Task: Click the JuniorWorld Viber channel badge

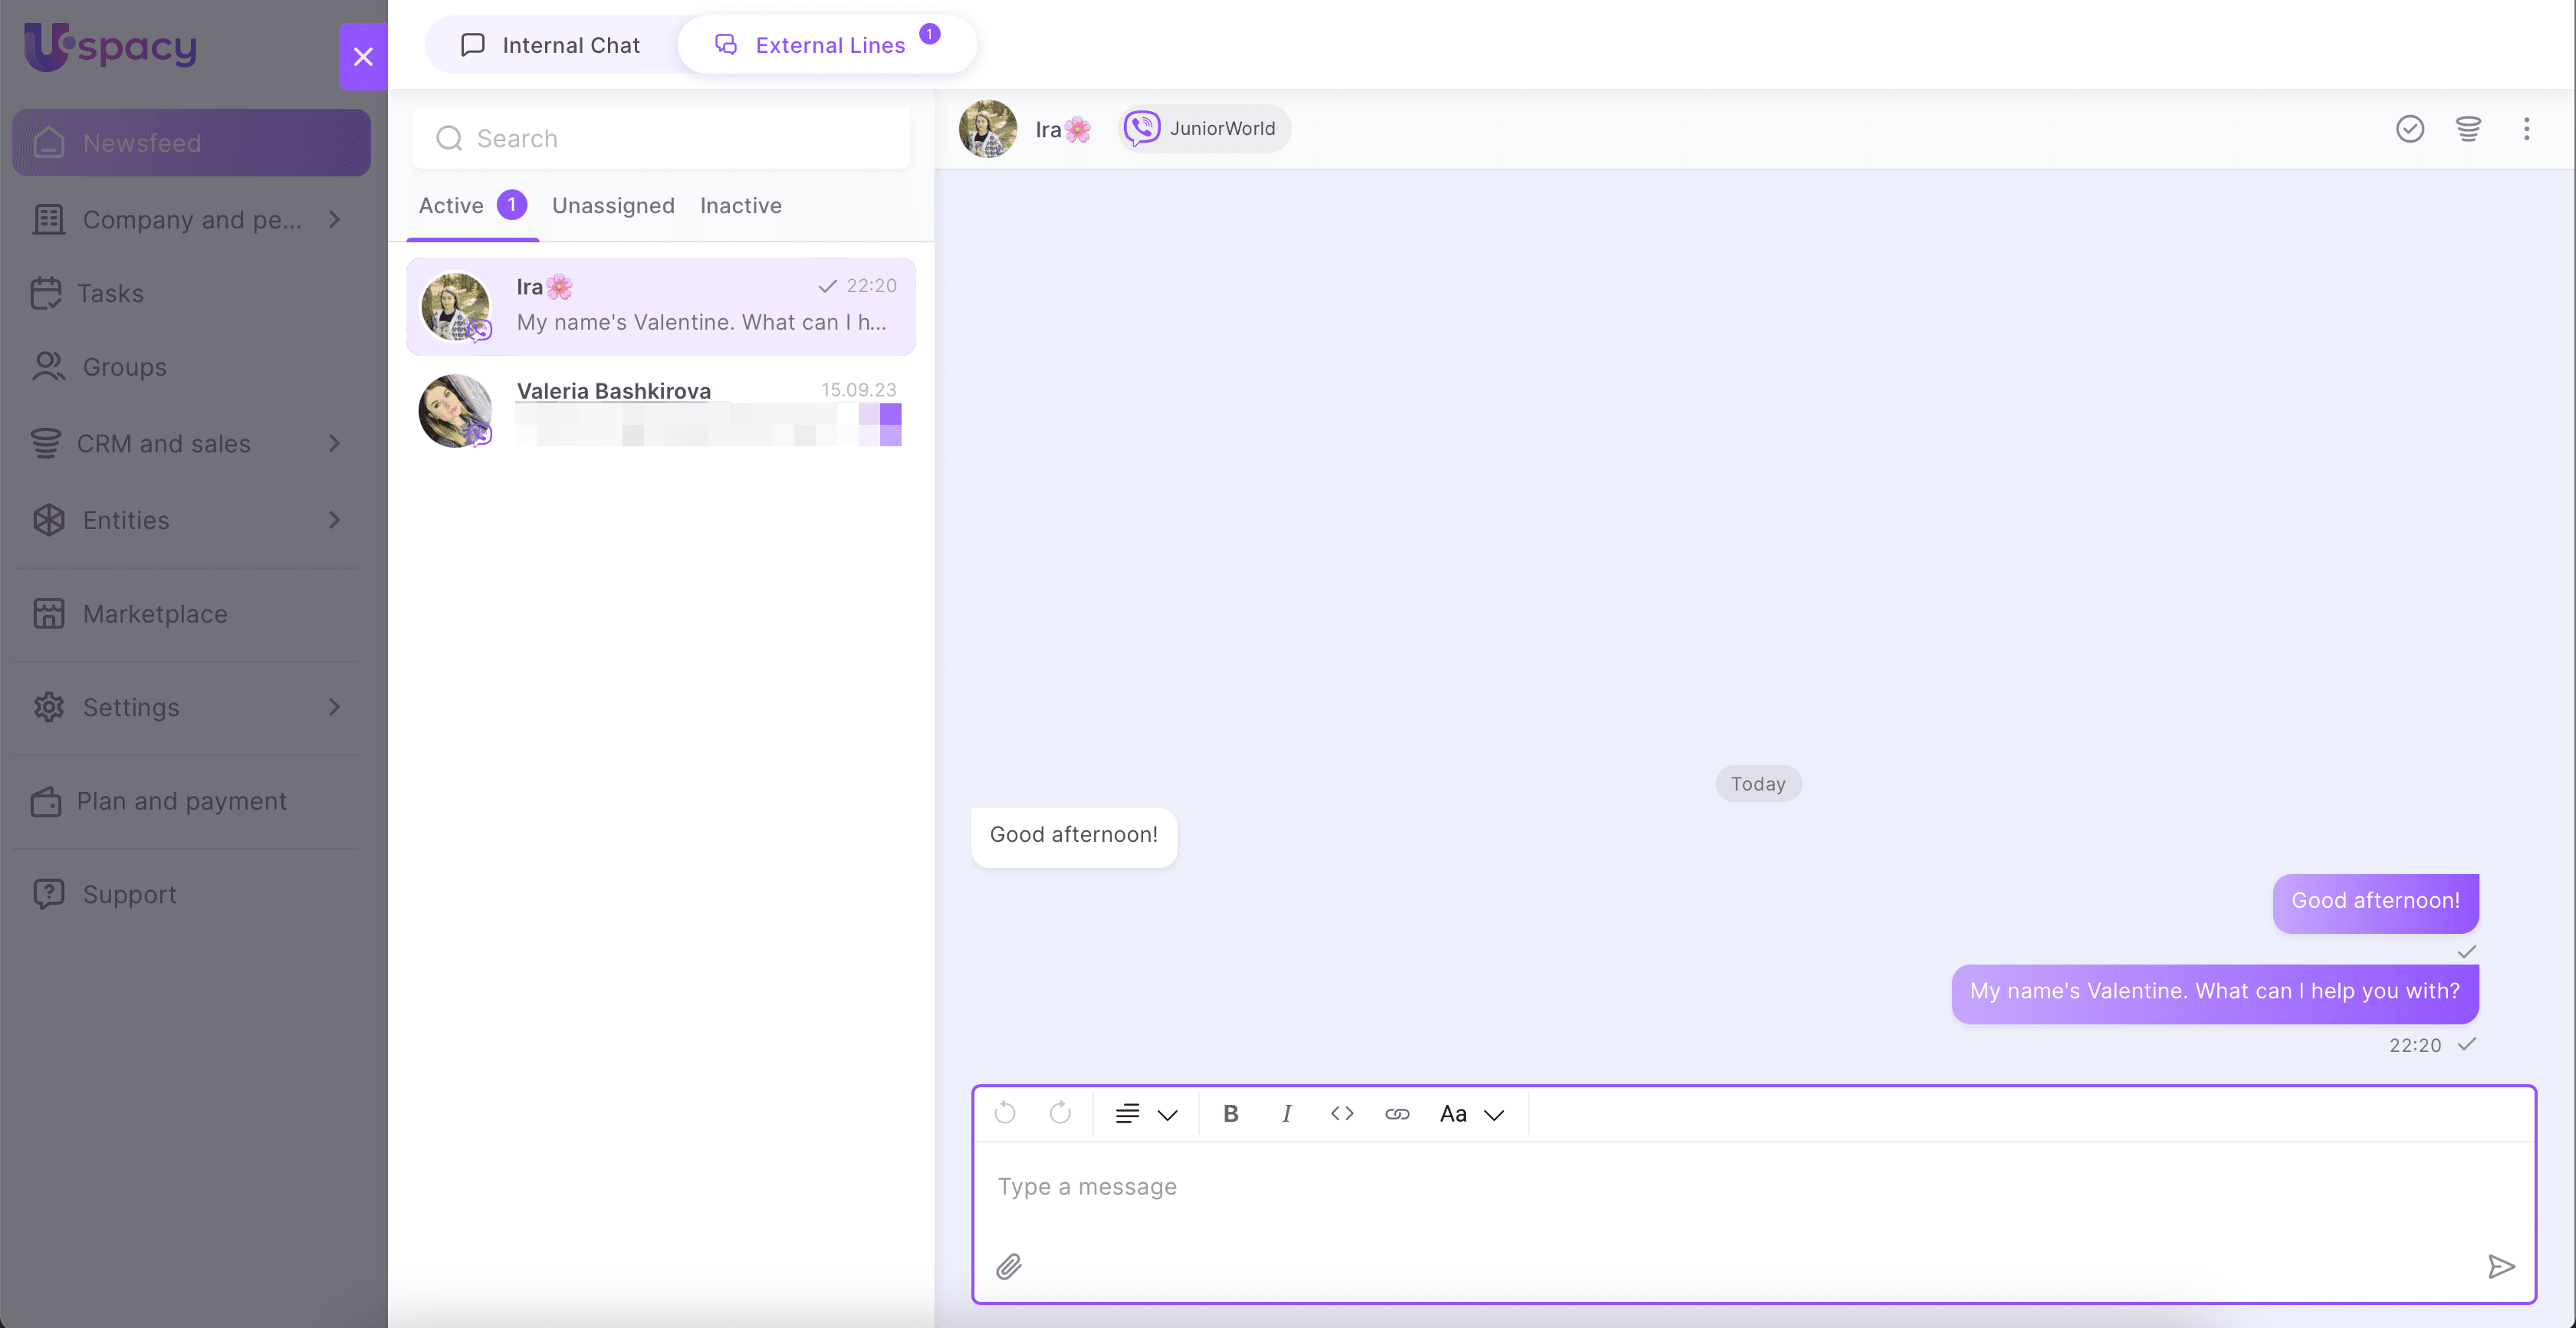Action: [1203, 129]
